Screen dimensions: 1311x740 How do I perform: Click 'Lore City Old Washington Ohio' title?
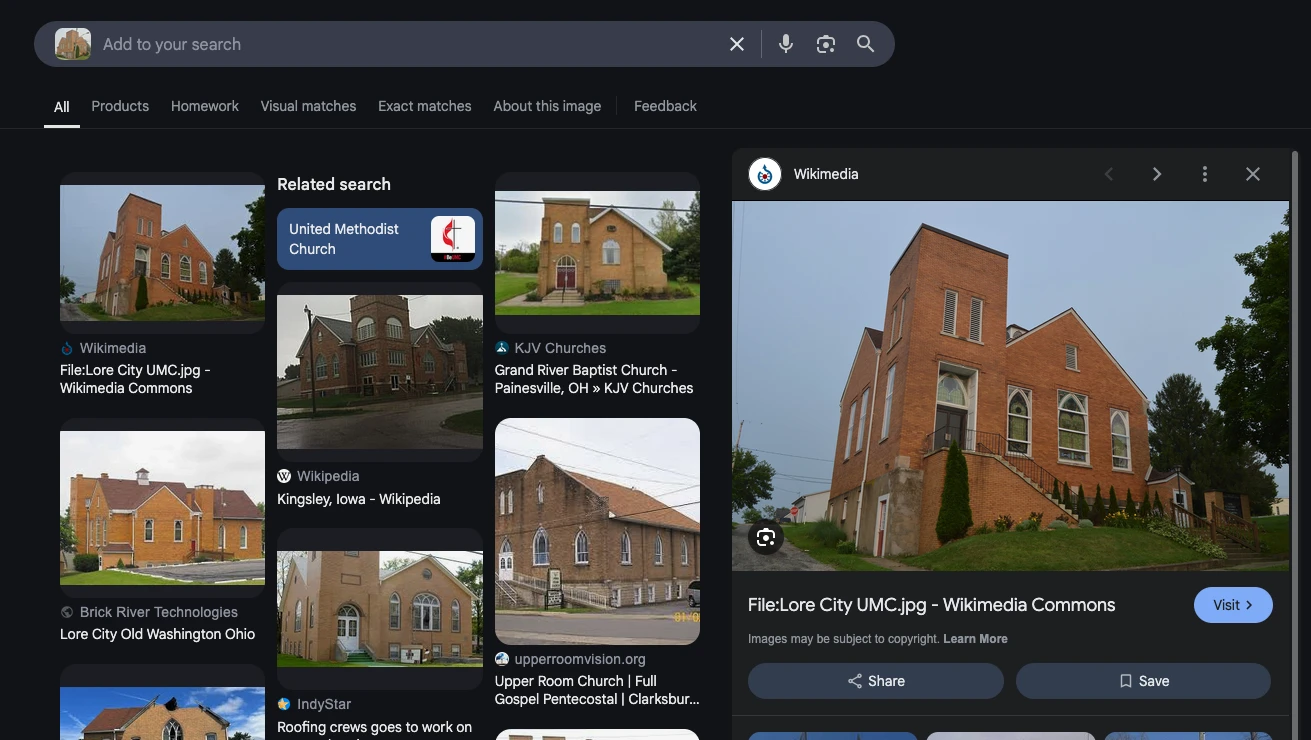pyautogui.click(x=157, y=634)
